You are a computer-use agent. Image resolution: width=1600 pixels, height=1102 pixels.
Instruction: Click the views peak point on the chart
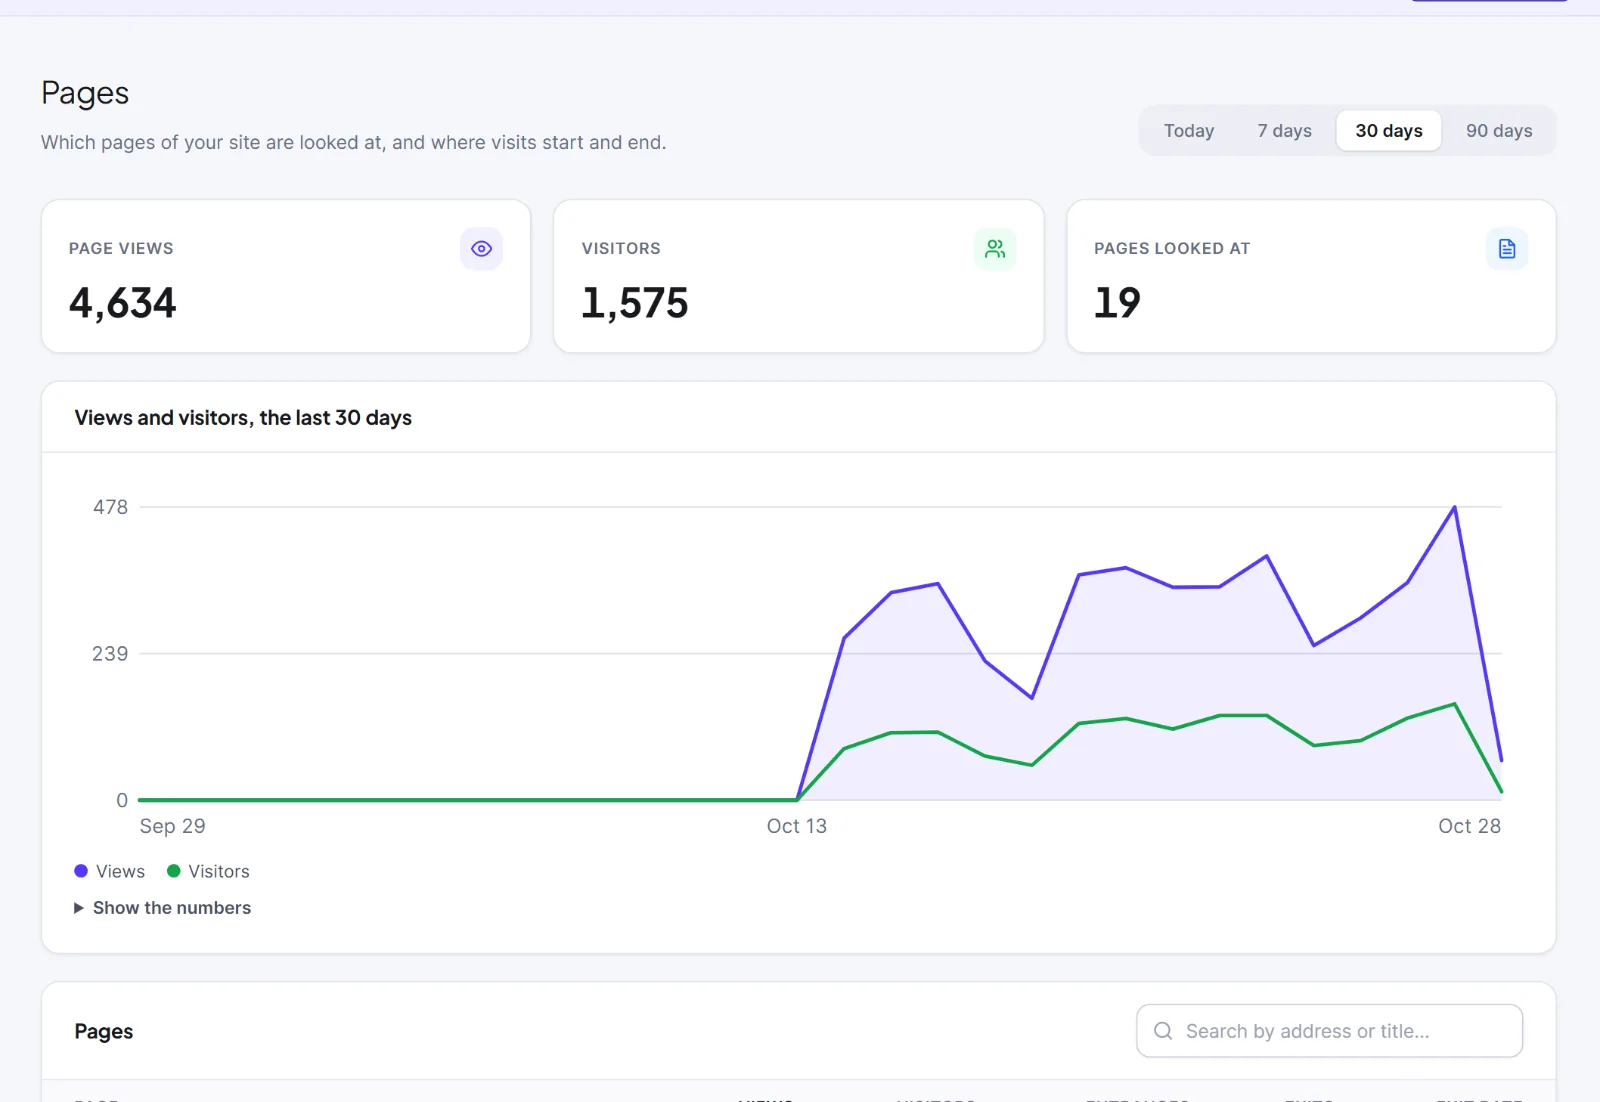tap(1454, 507)
